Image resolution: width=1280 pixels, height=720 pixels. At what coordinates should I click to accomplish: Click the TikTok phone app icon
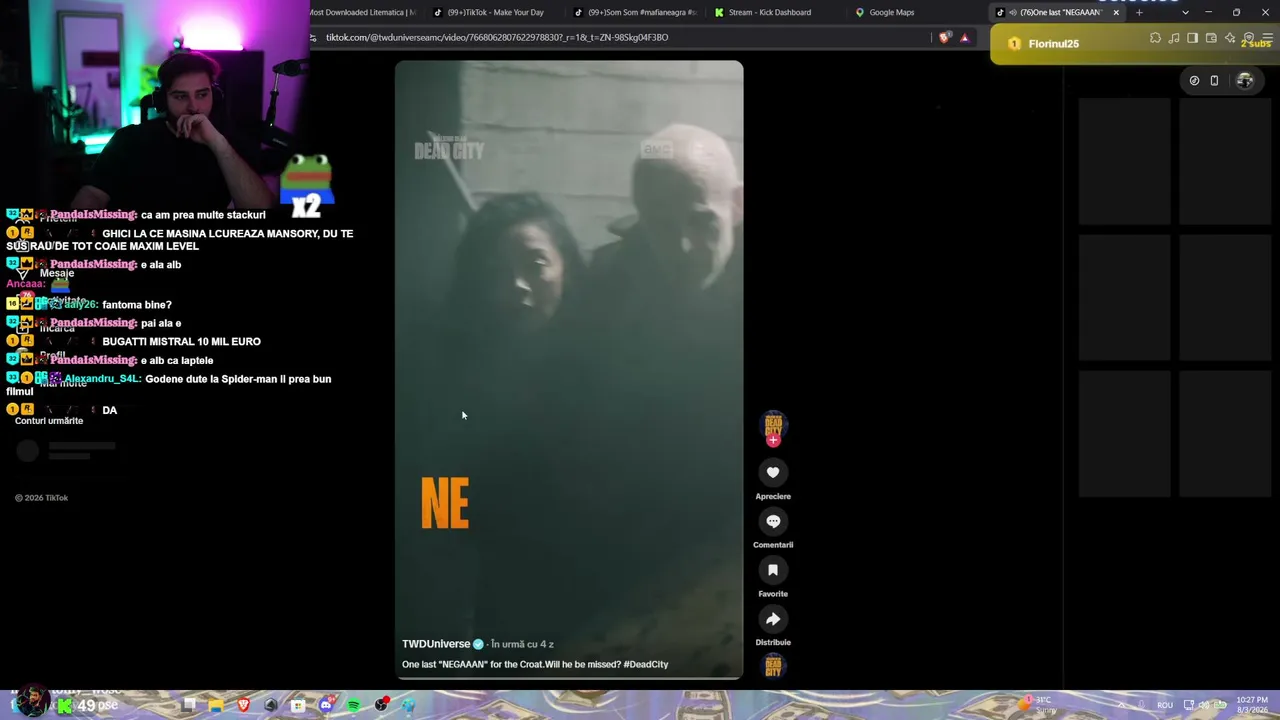point(1215,81)
